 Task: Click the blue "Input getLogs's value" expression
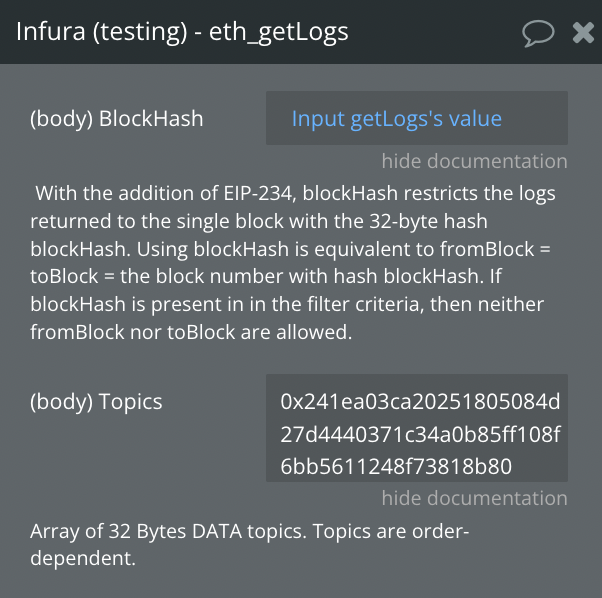point(396,119)
